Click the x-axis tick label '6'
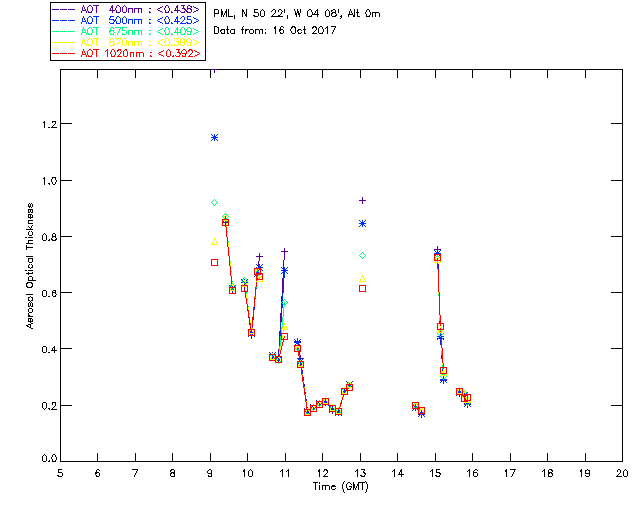 (x=98, y=473)
